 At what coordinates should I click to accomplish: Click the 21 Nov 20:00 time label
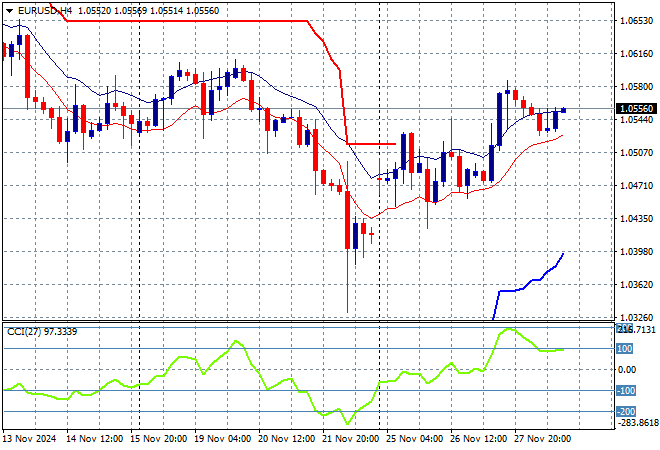[x=351, y=439]
